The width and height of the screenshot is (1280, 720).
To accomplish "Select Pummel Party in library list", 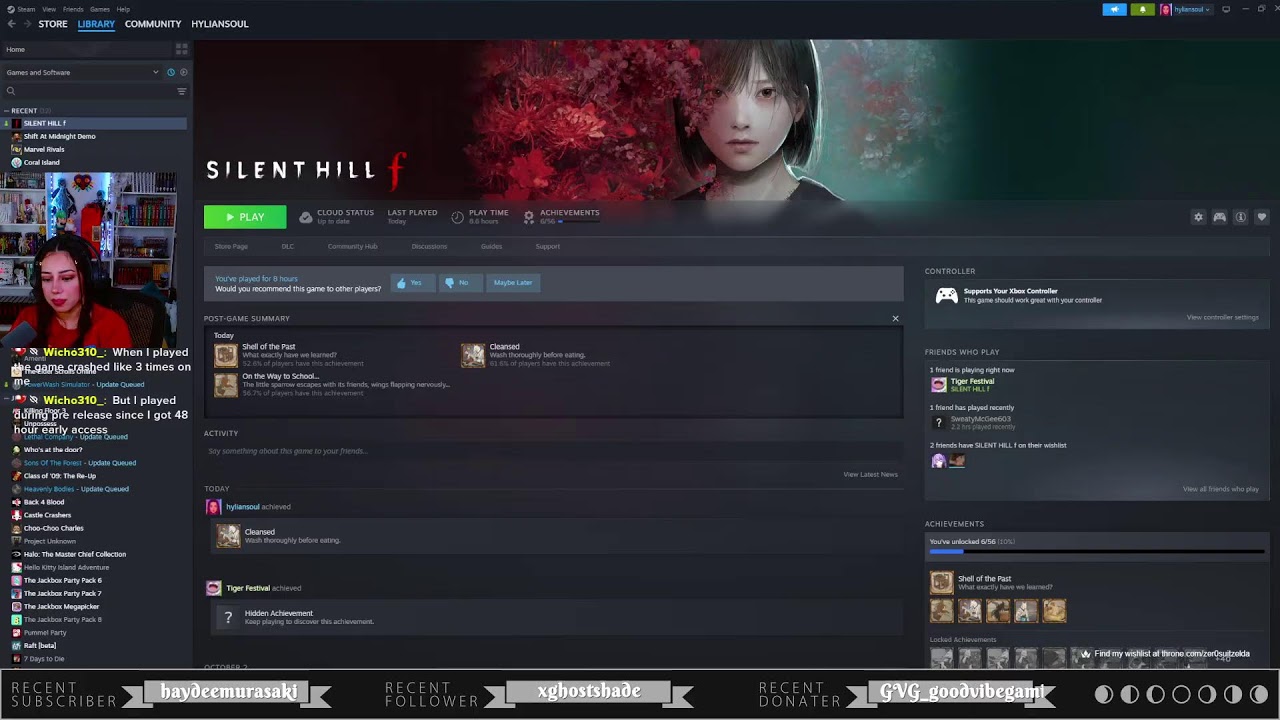I will click(45, 632).
